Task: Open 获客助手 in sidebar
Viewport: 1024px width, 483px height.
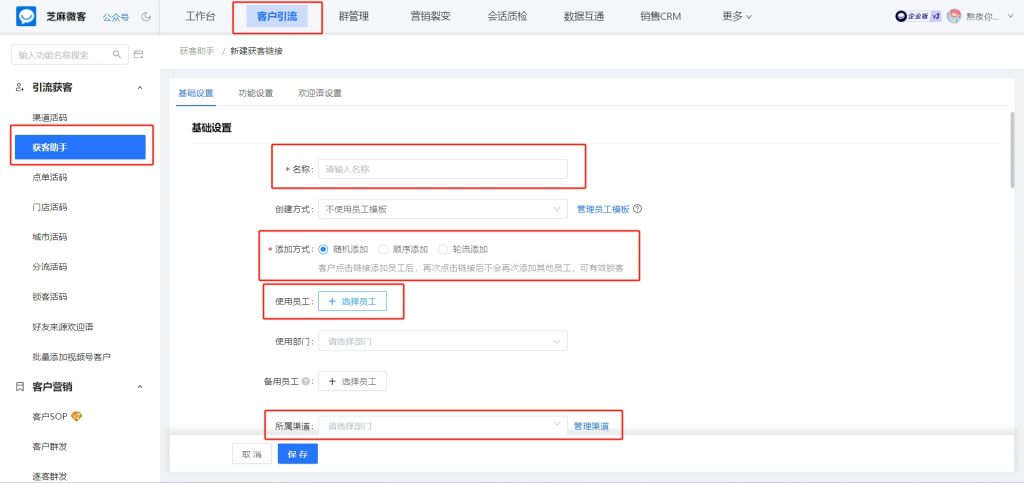Action: click(80, 148)
